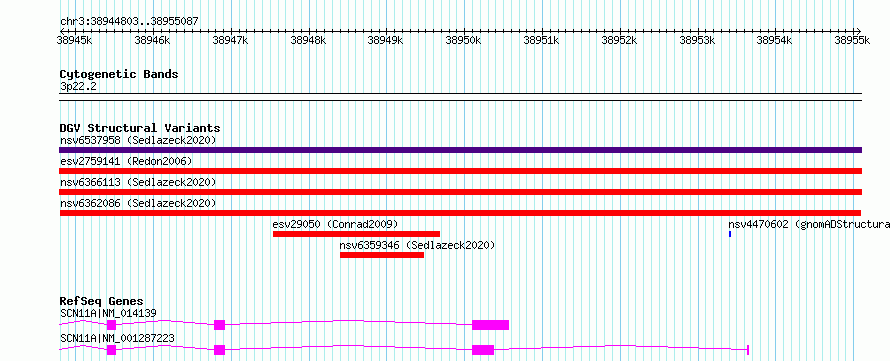Open the nsv6359346 (Sedlazeck2020) label
The image size is (890, 361).
[x=418, y=245]
